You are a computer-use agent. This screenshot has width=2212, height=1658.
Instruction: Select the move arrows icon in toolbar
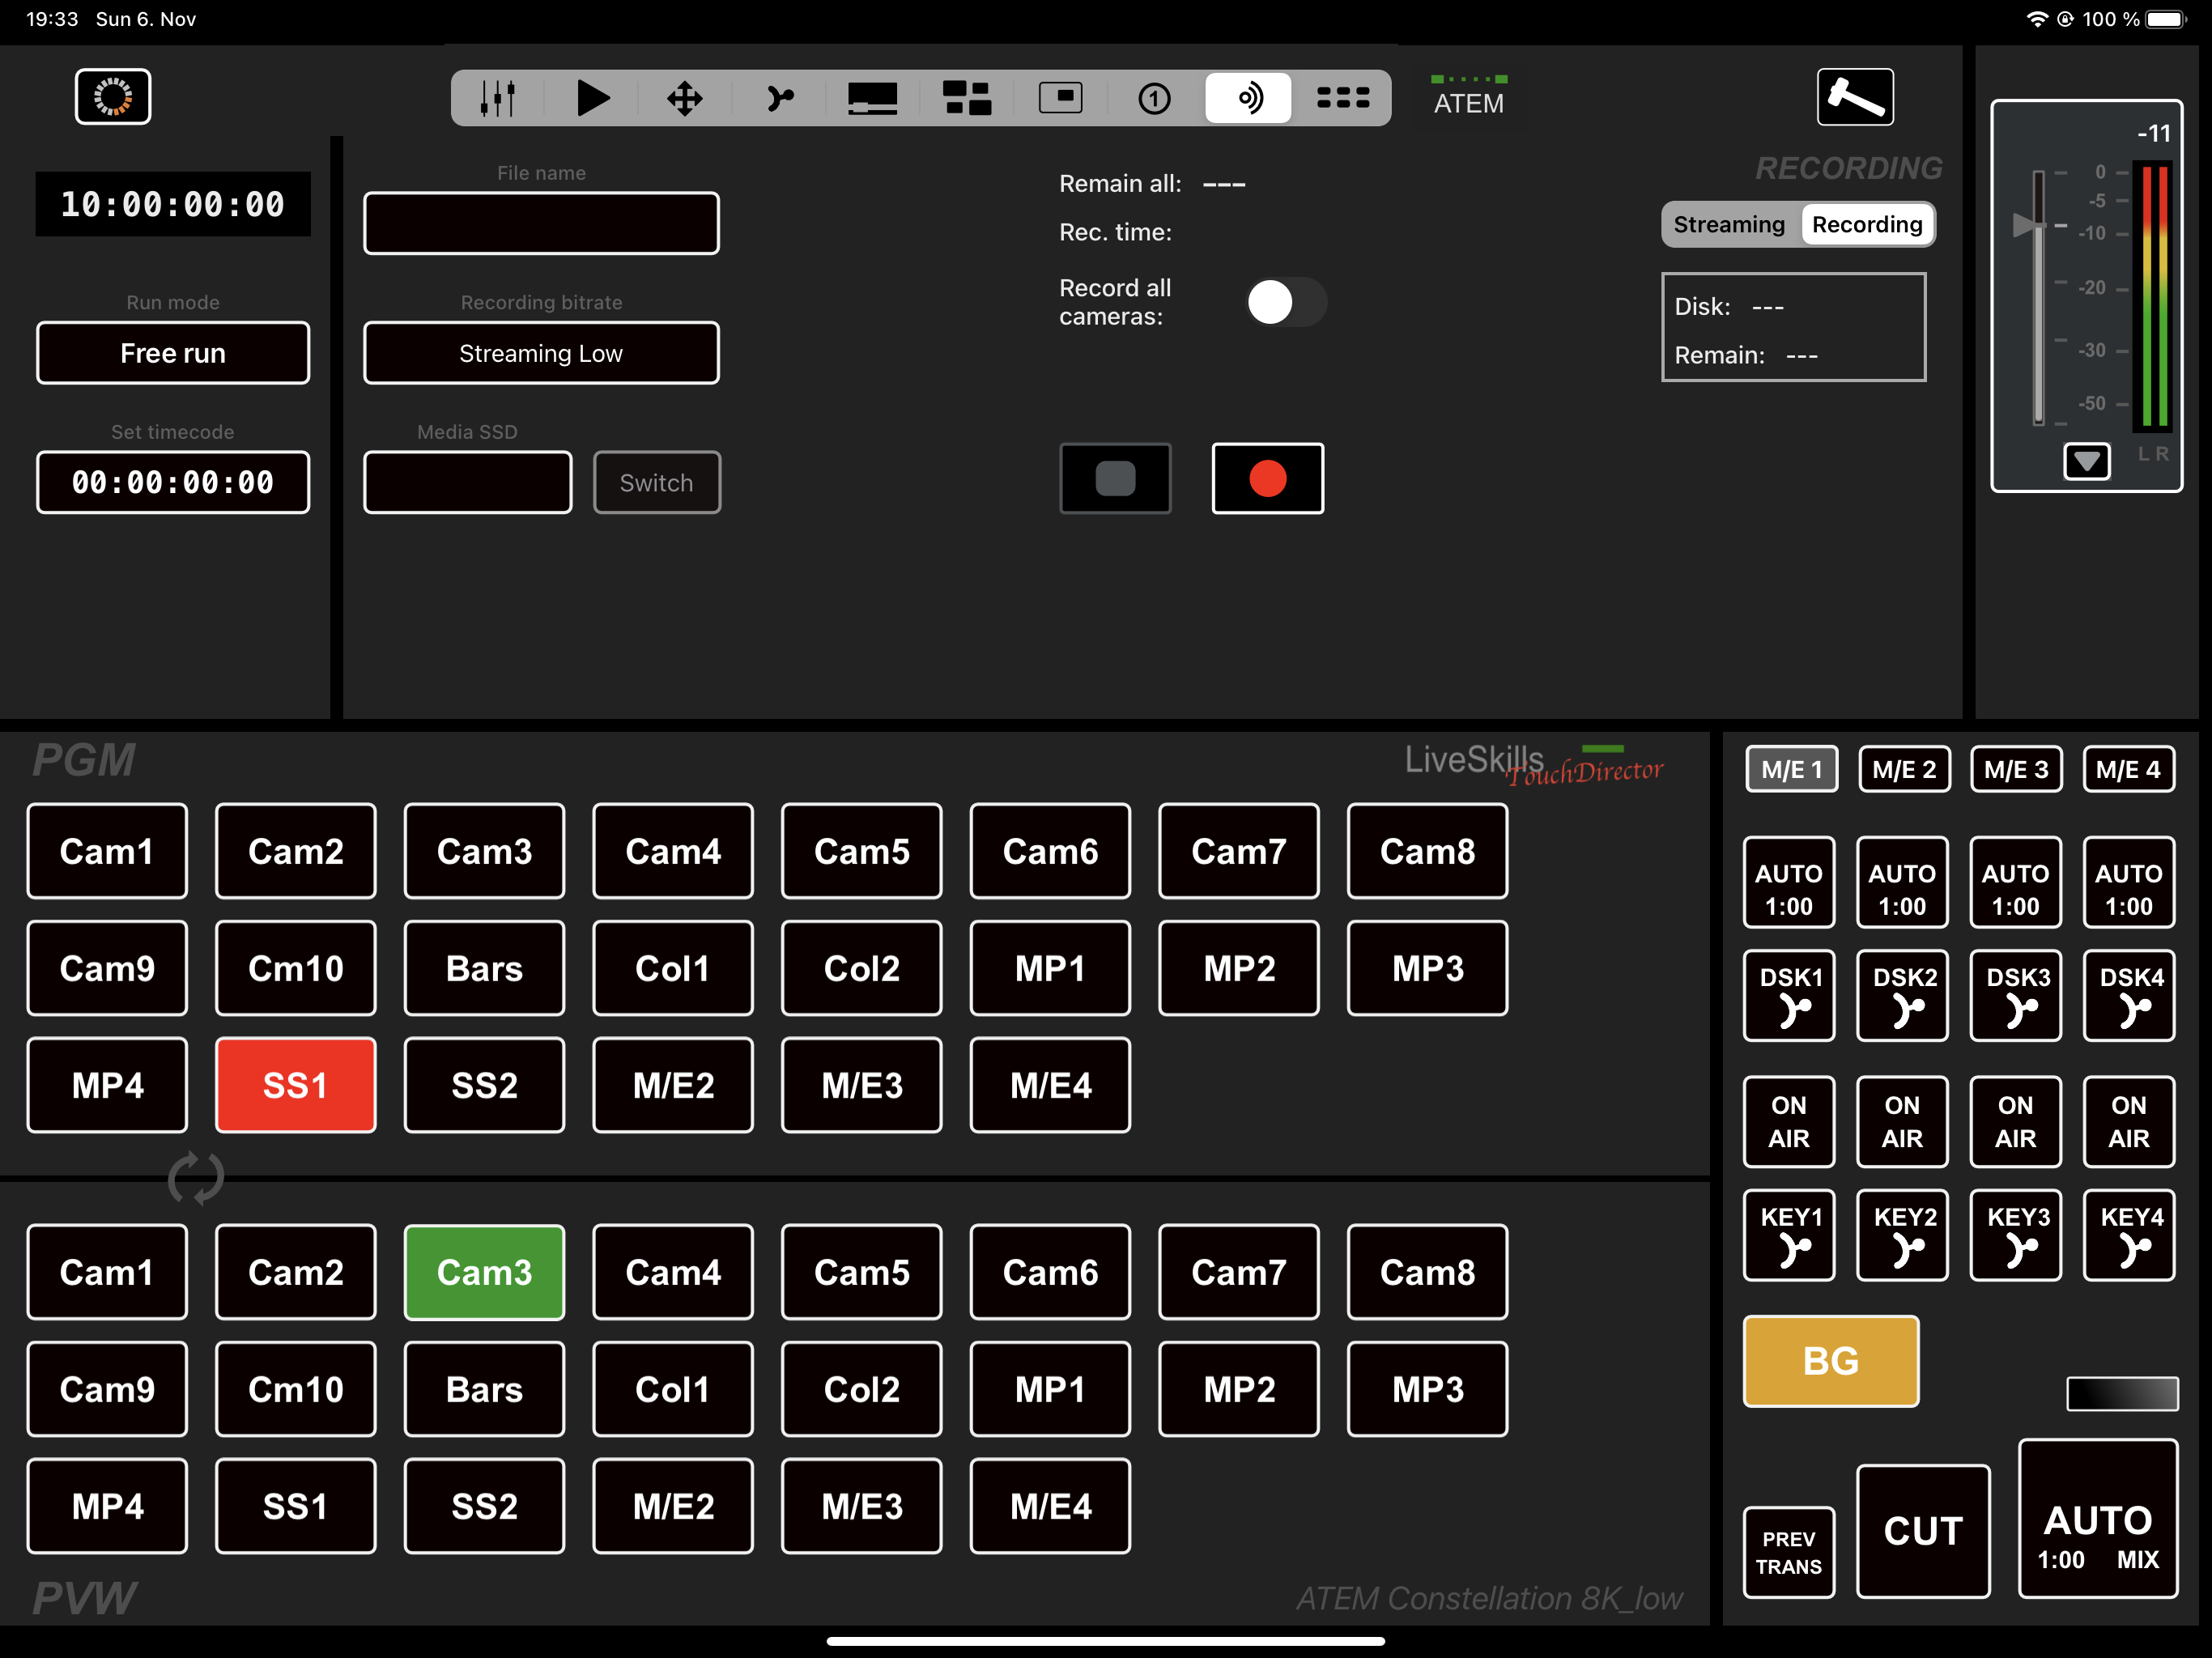(685, 98)
